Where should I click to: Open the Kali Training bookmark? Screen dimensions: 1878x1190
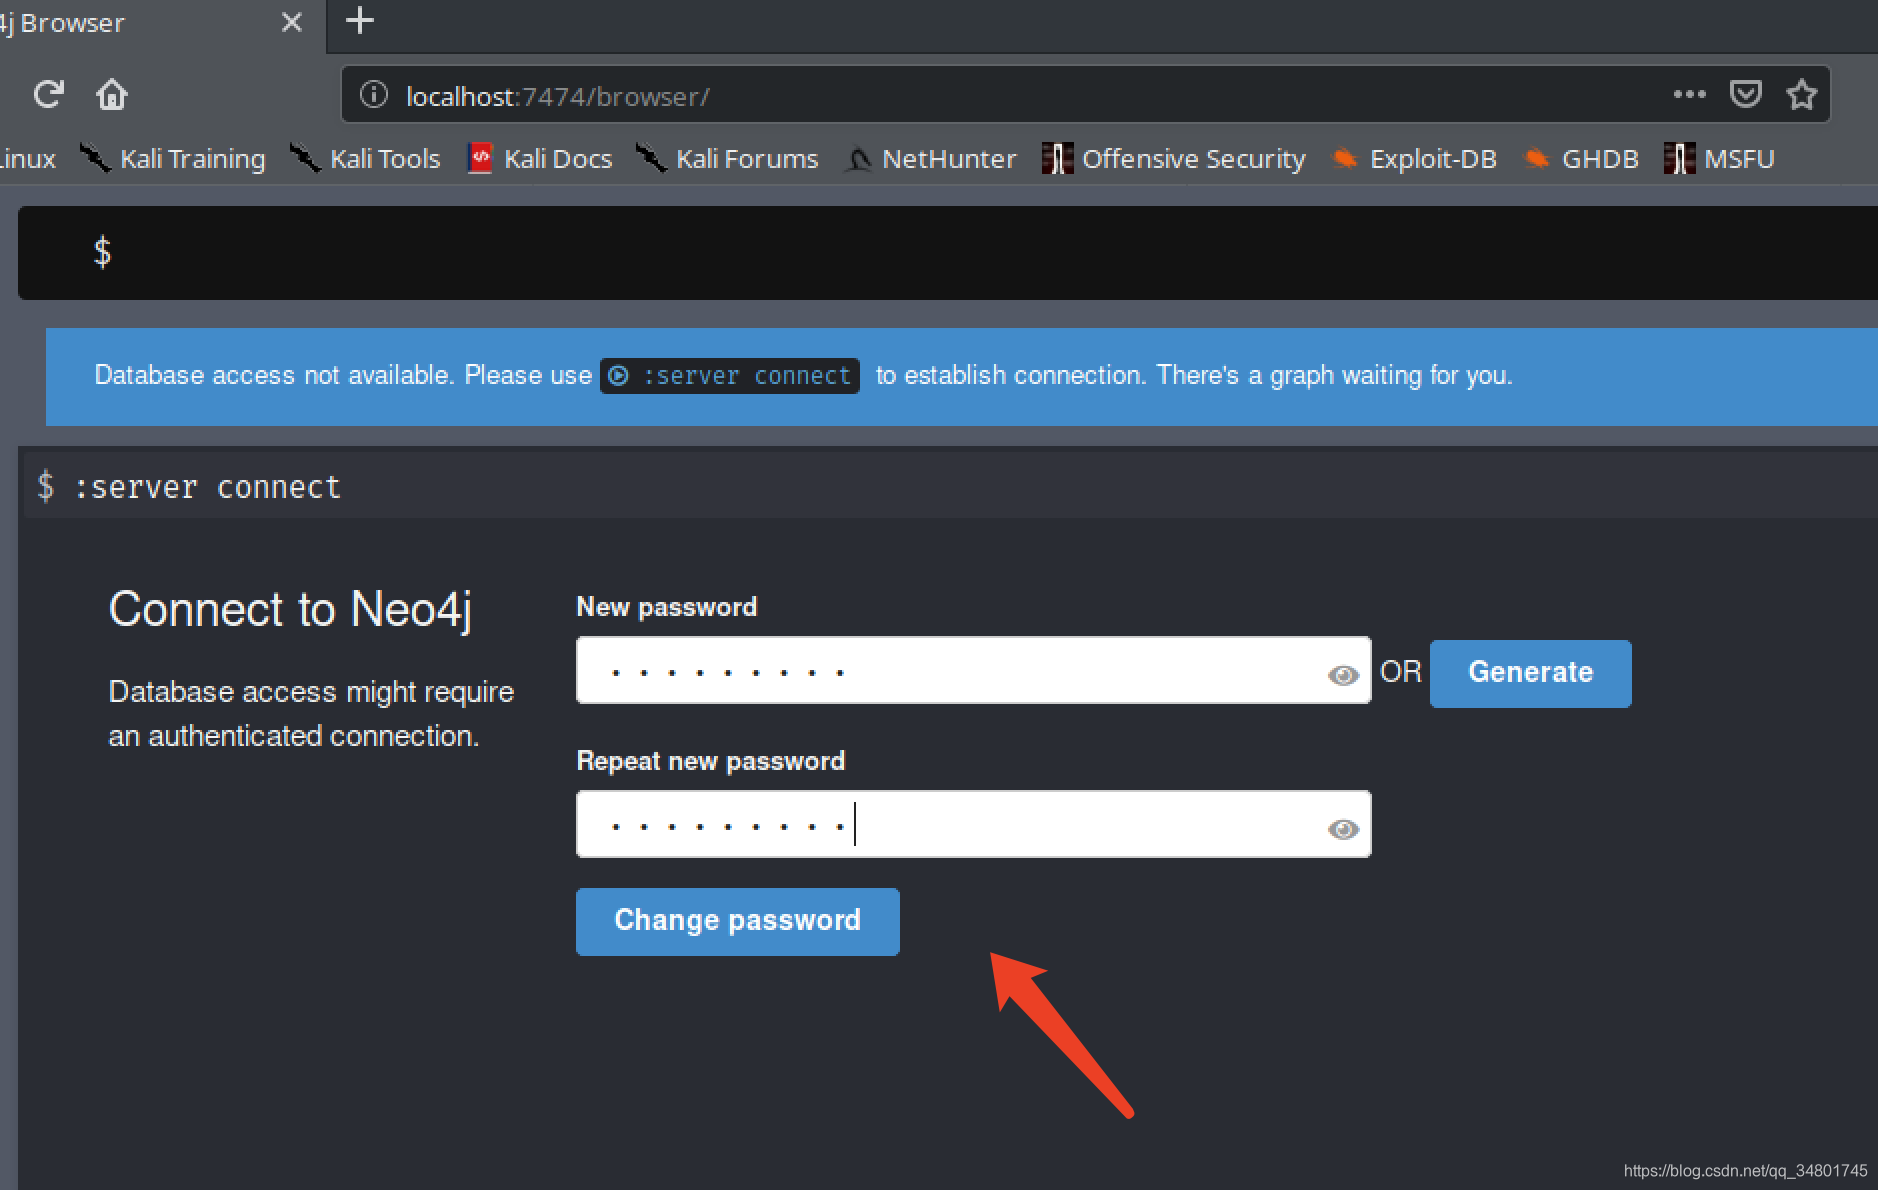coord(173,158)
